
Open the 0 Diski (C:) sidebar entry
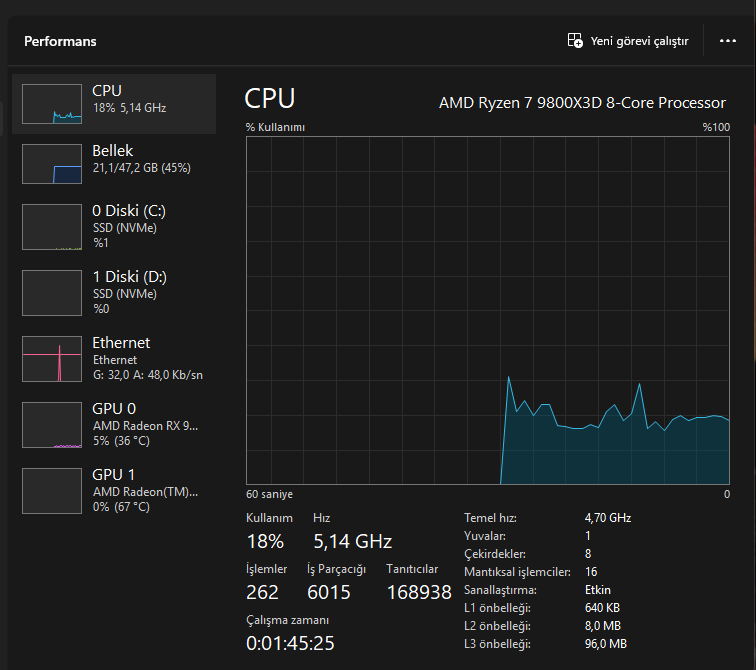pos(114,227)
